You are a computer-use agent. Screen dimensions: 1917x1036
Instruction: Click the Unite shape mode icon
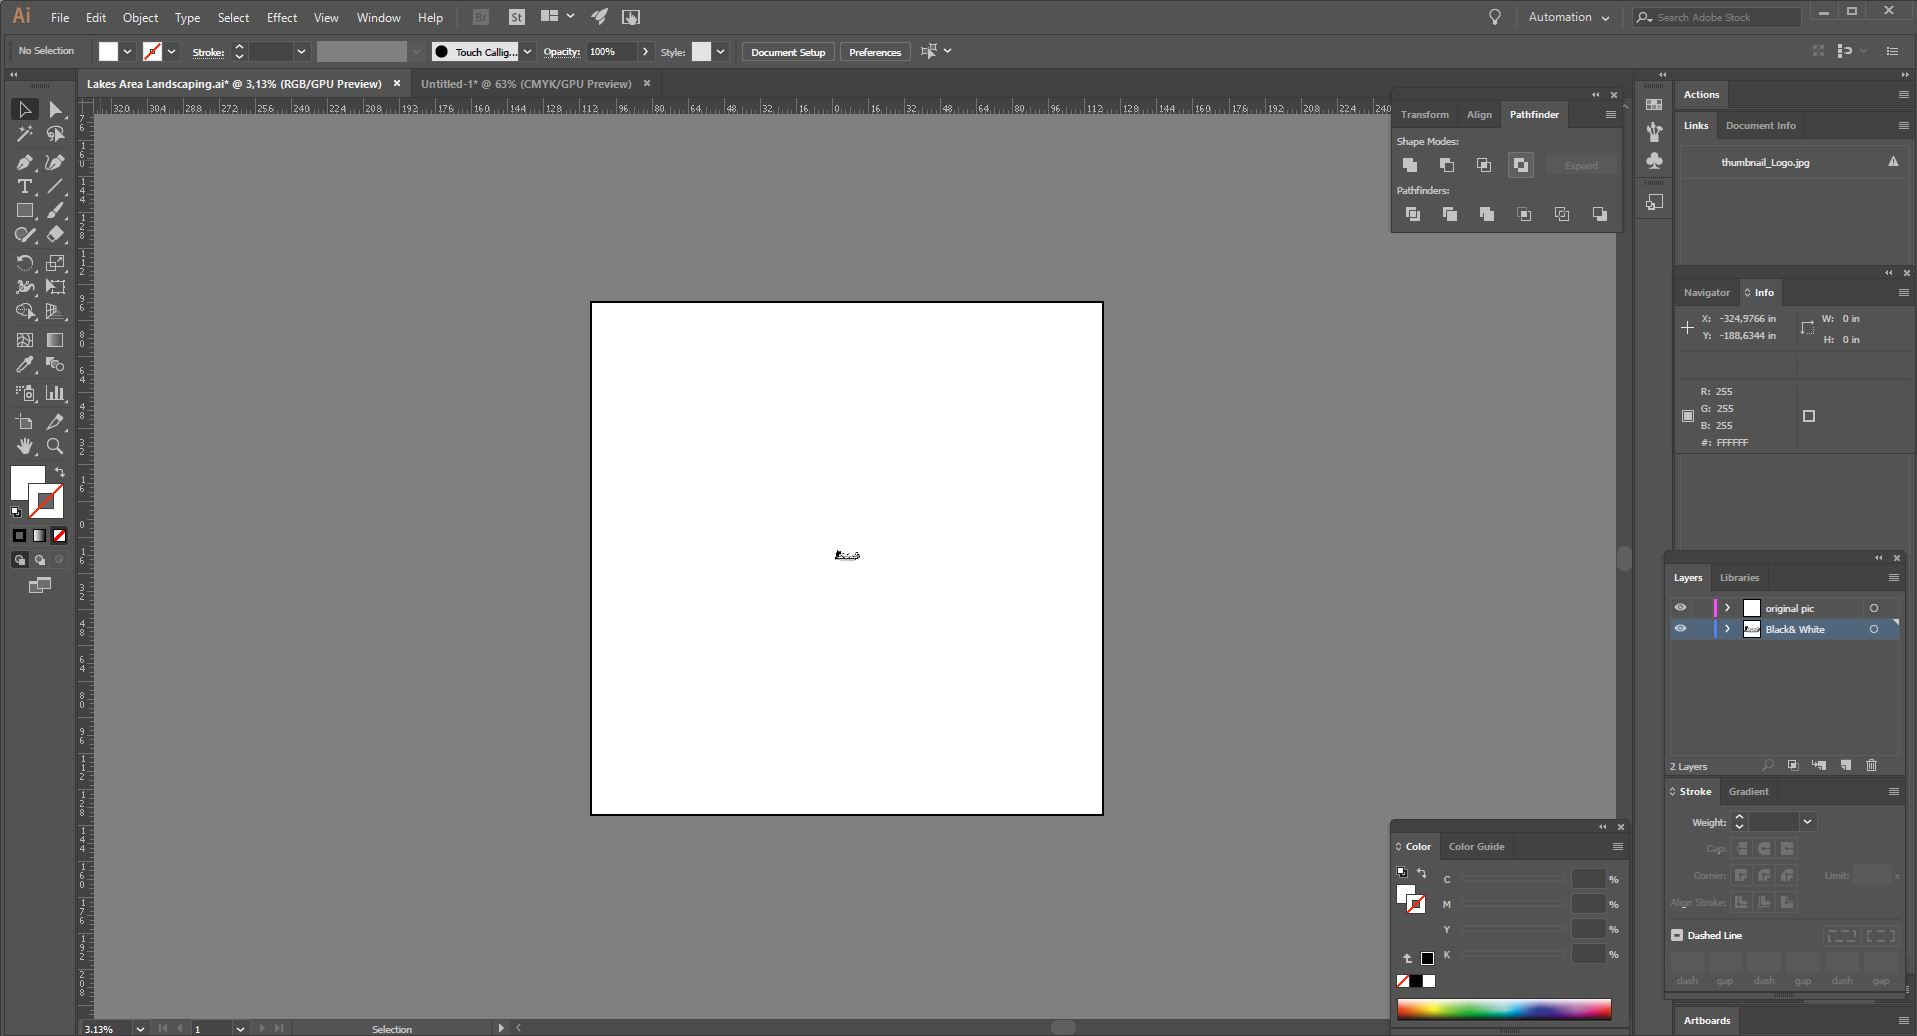point(1410,165)
